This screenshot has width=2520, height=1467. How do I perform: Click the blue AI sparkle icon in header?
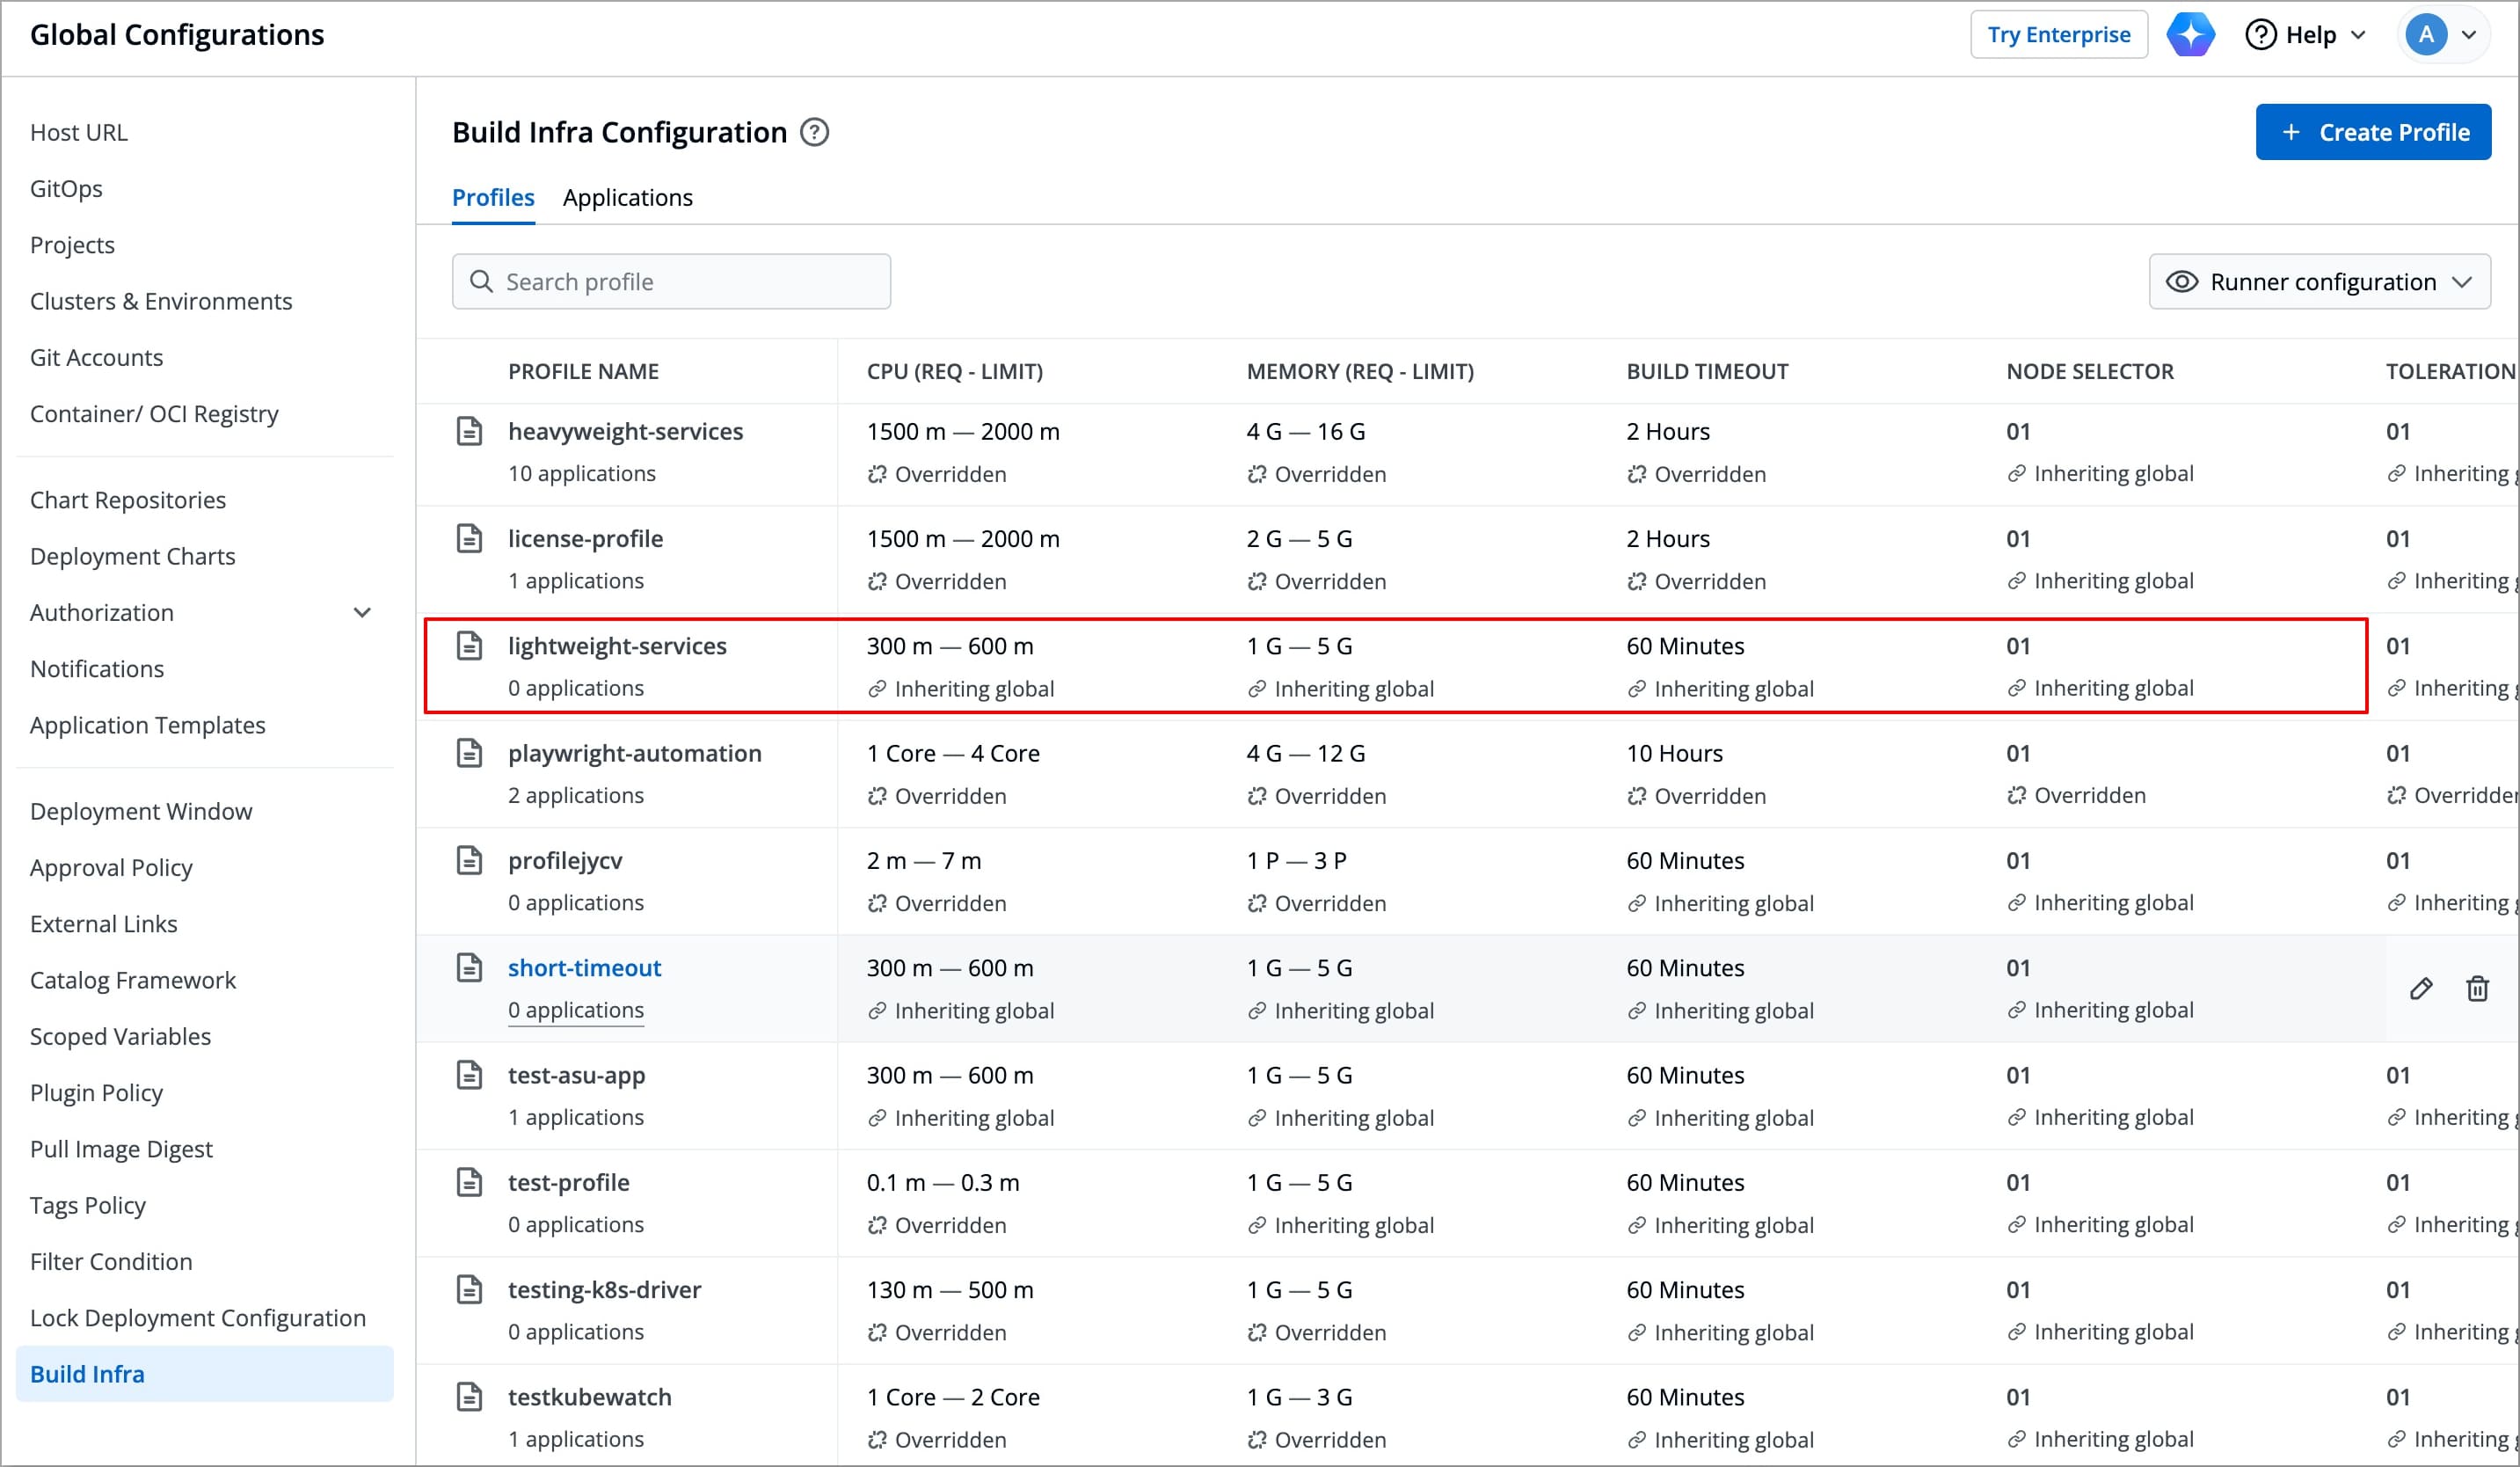point(2190,35)
